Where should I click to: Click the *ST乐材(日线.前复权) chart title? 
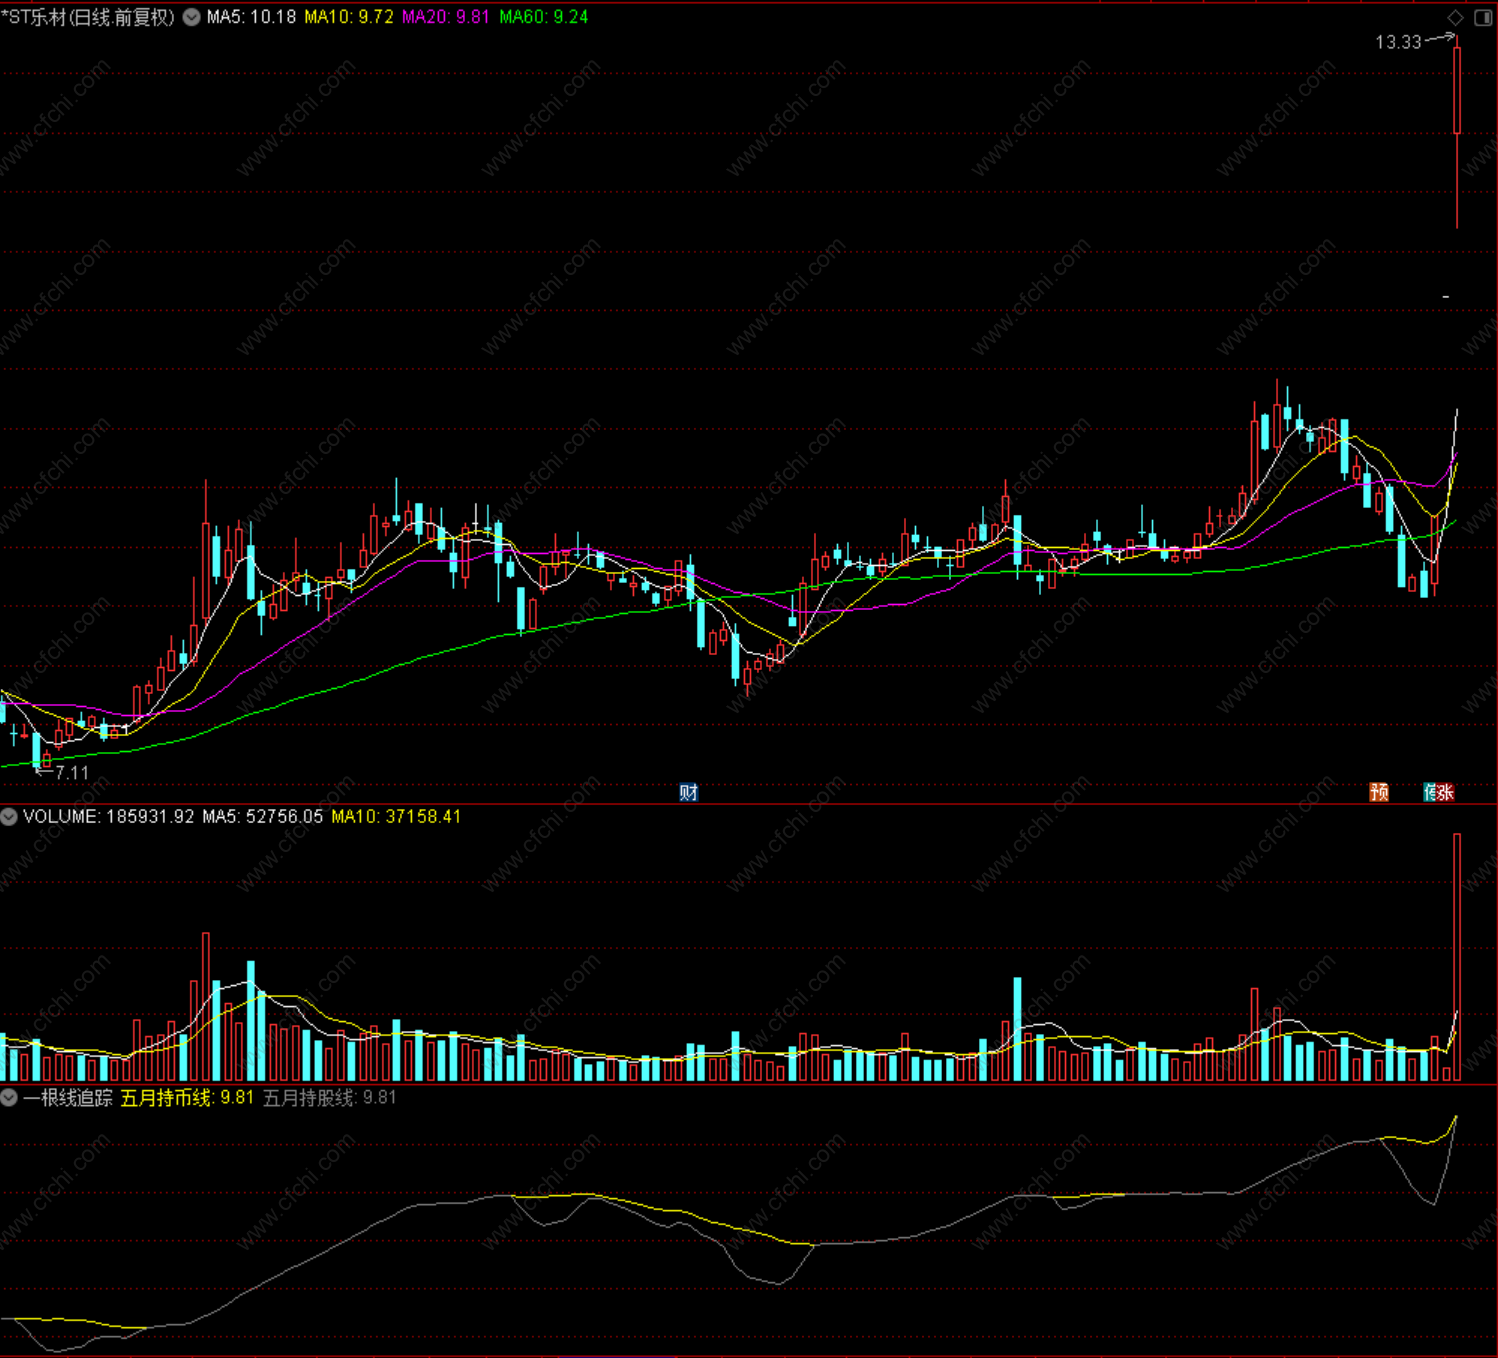pos(88,17)
